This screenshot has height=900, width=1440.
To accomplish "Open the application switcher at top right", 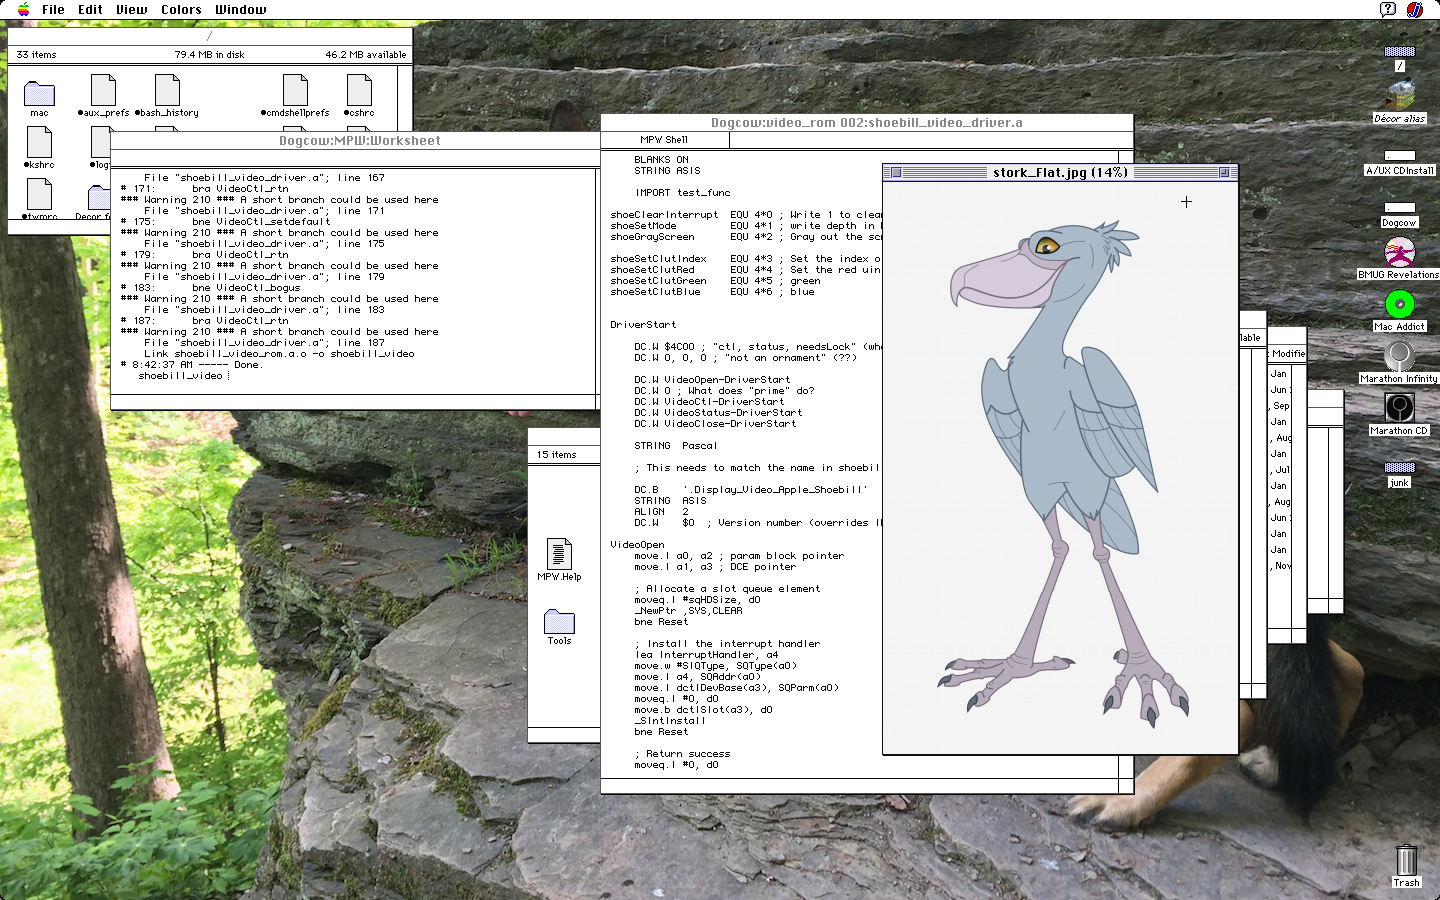I will pyautogui.click(x=1417, y=9).
